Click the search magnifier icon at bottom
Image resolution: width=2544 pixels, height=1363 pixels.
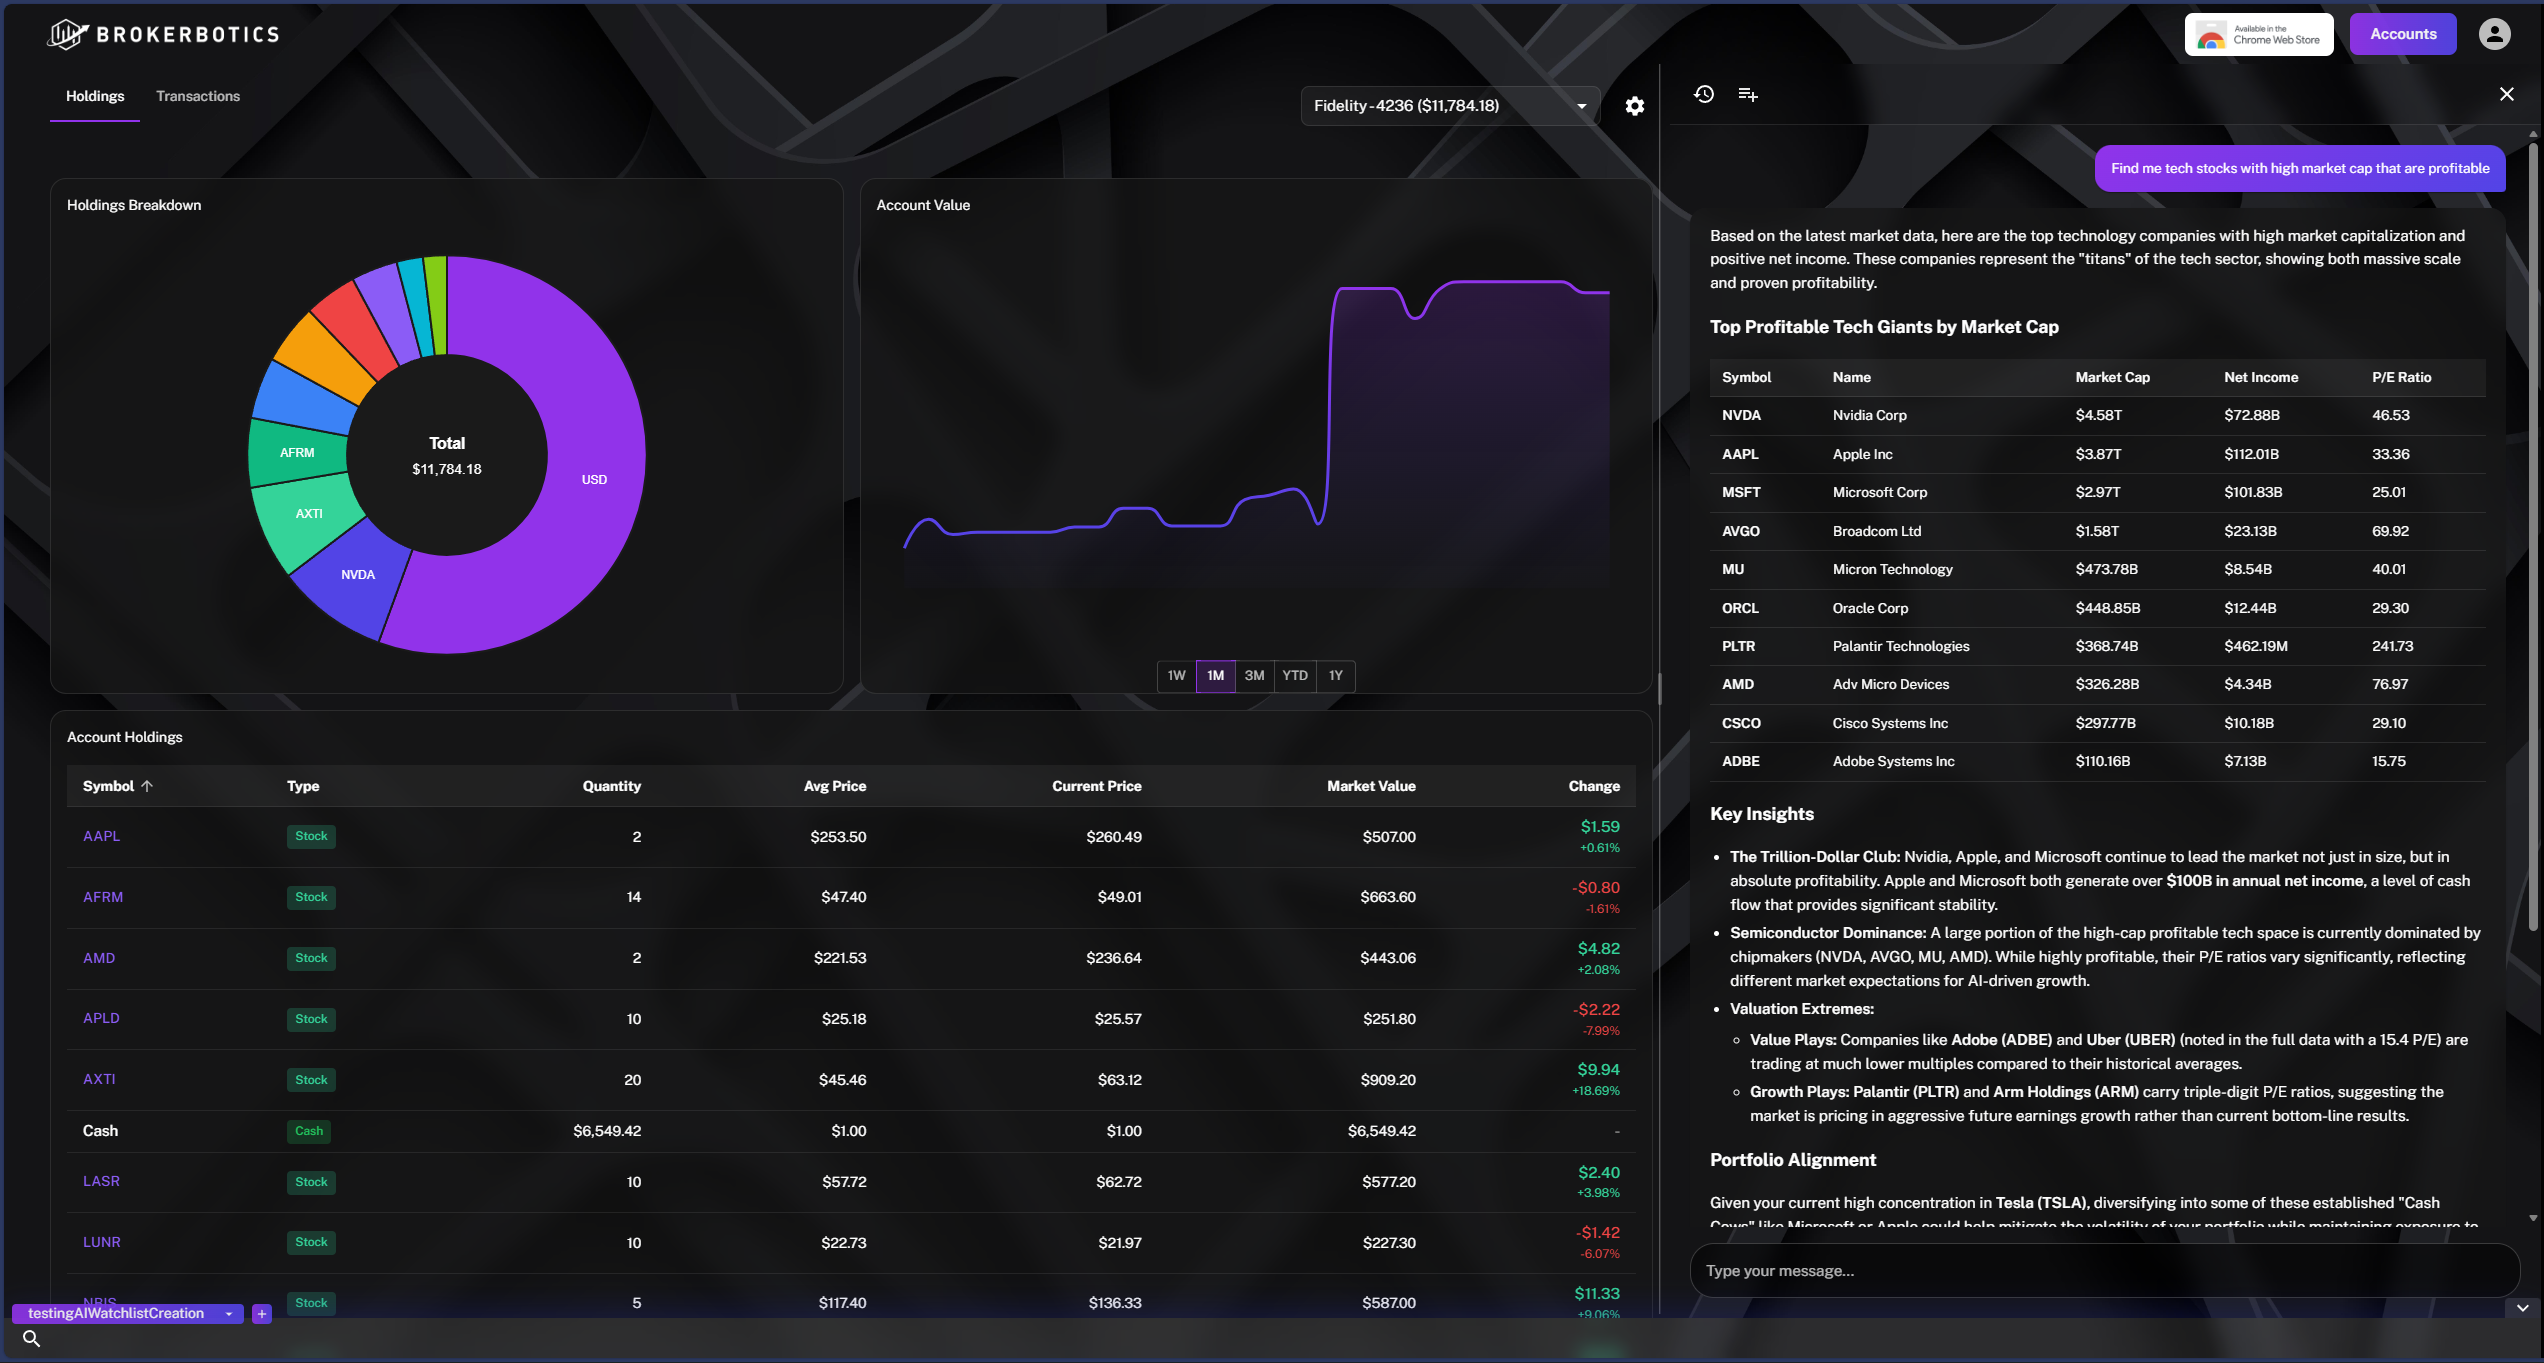(31, 1338)
